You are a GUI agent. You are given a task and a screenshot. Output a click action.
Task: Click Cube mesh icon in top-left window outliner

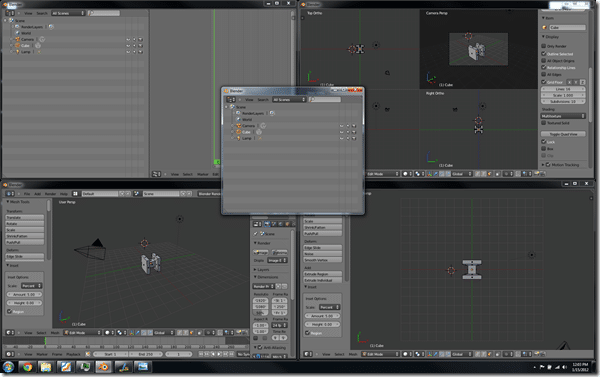[38, 46]
